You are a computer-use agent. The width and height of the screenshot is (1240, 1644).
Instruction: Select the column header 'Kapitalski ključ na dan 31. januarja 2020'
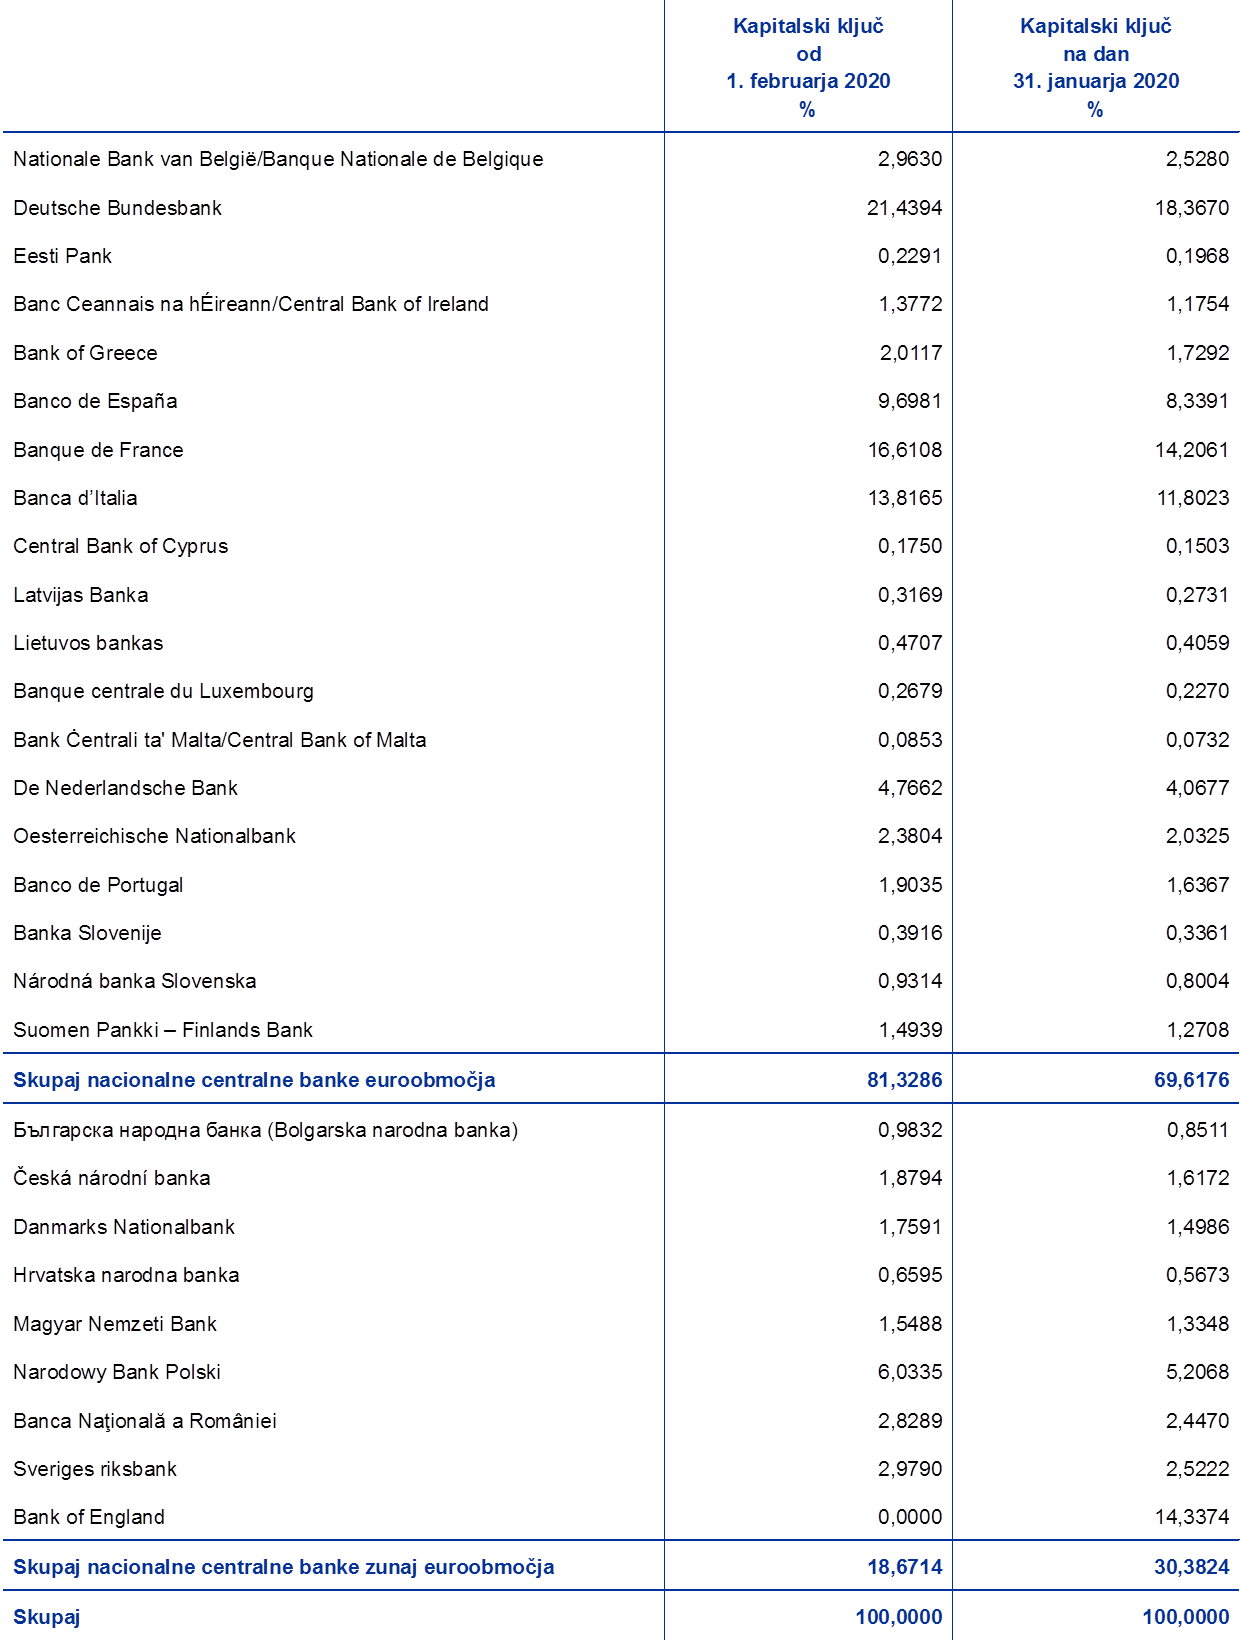pos(1096,67)
